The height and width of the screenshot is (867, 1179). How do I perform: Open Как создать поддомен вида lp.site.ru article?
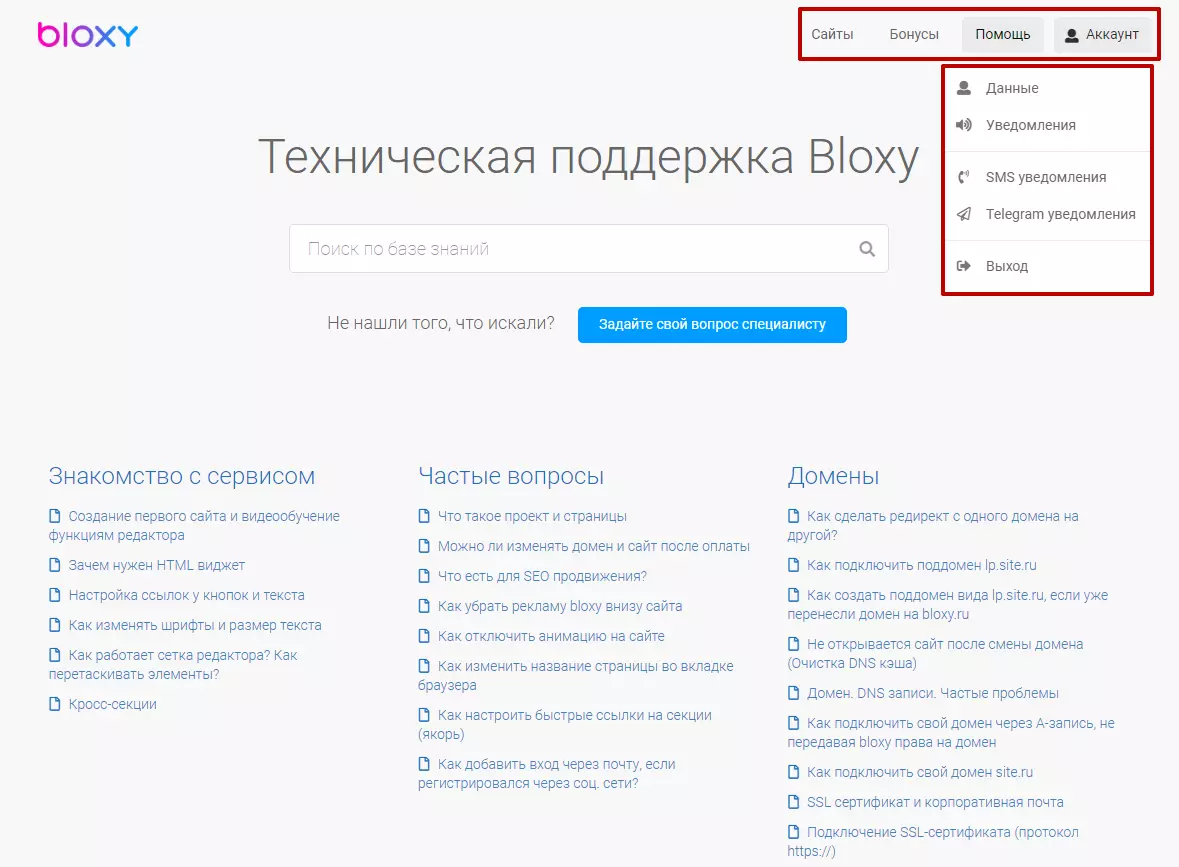pos(947,605)
